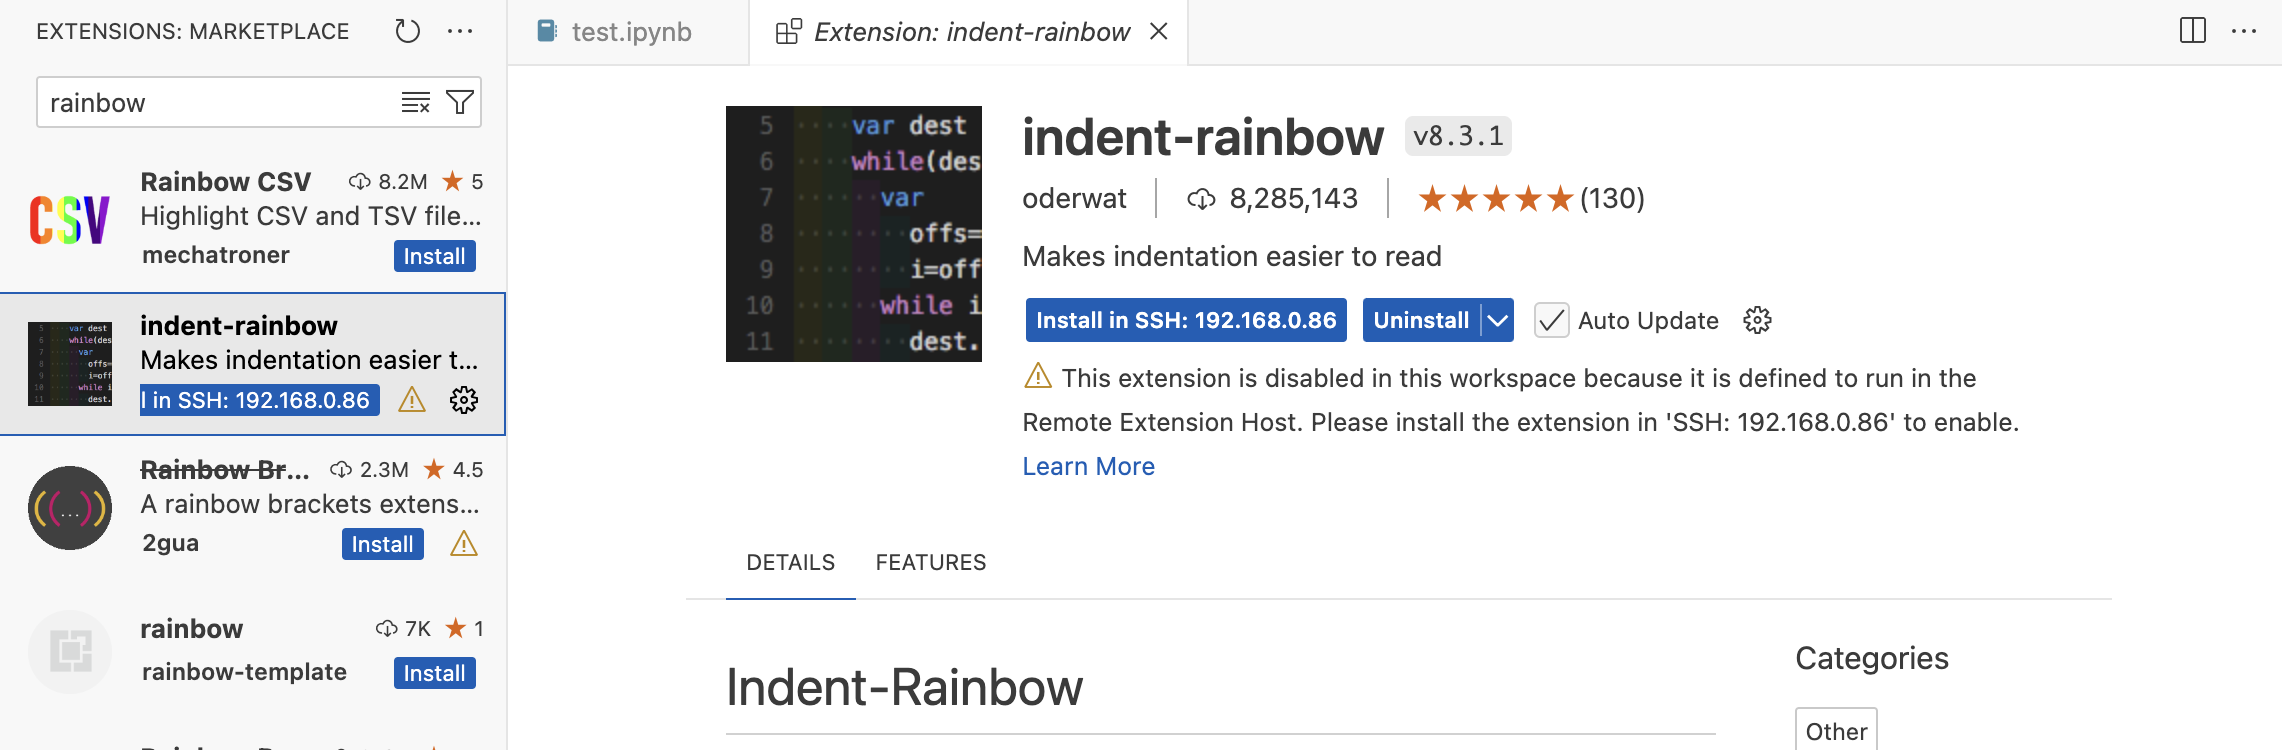Split the editor right

tap(2193, 31)
